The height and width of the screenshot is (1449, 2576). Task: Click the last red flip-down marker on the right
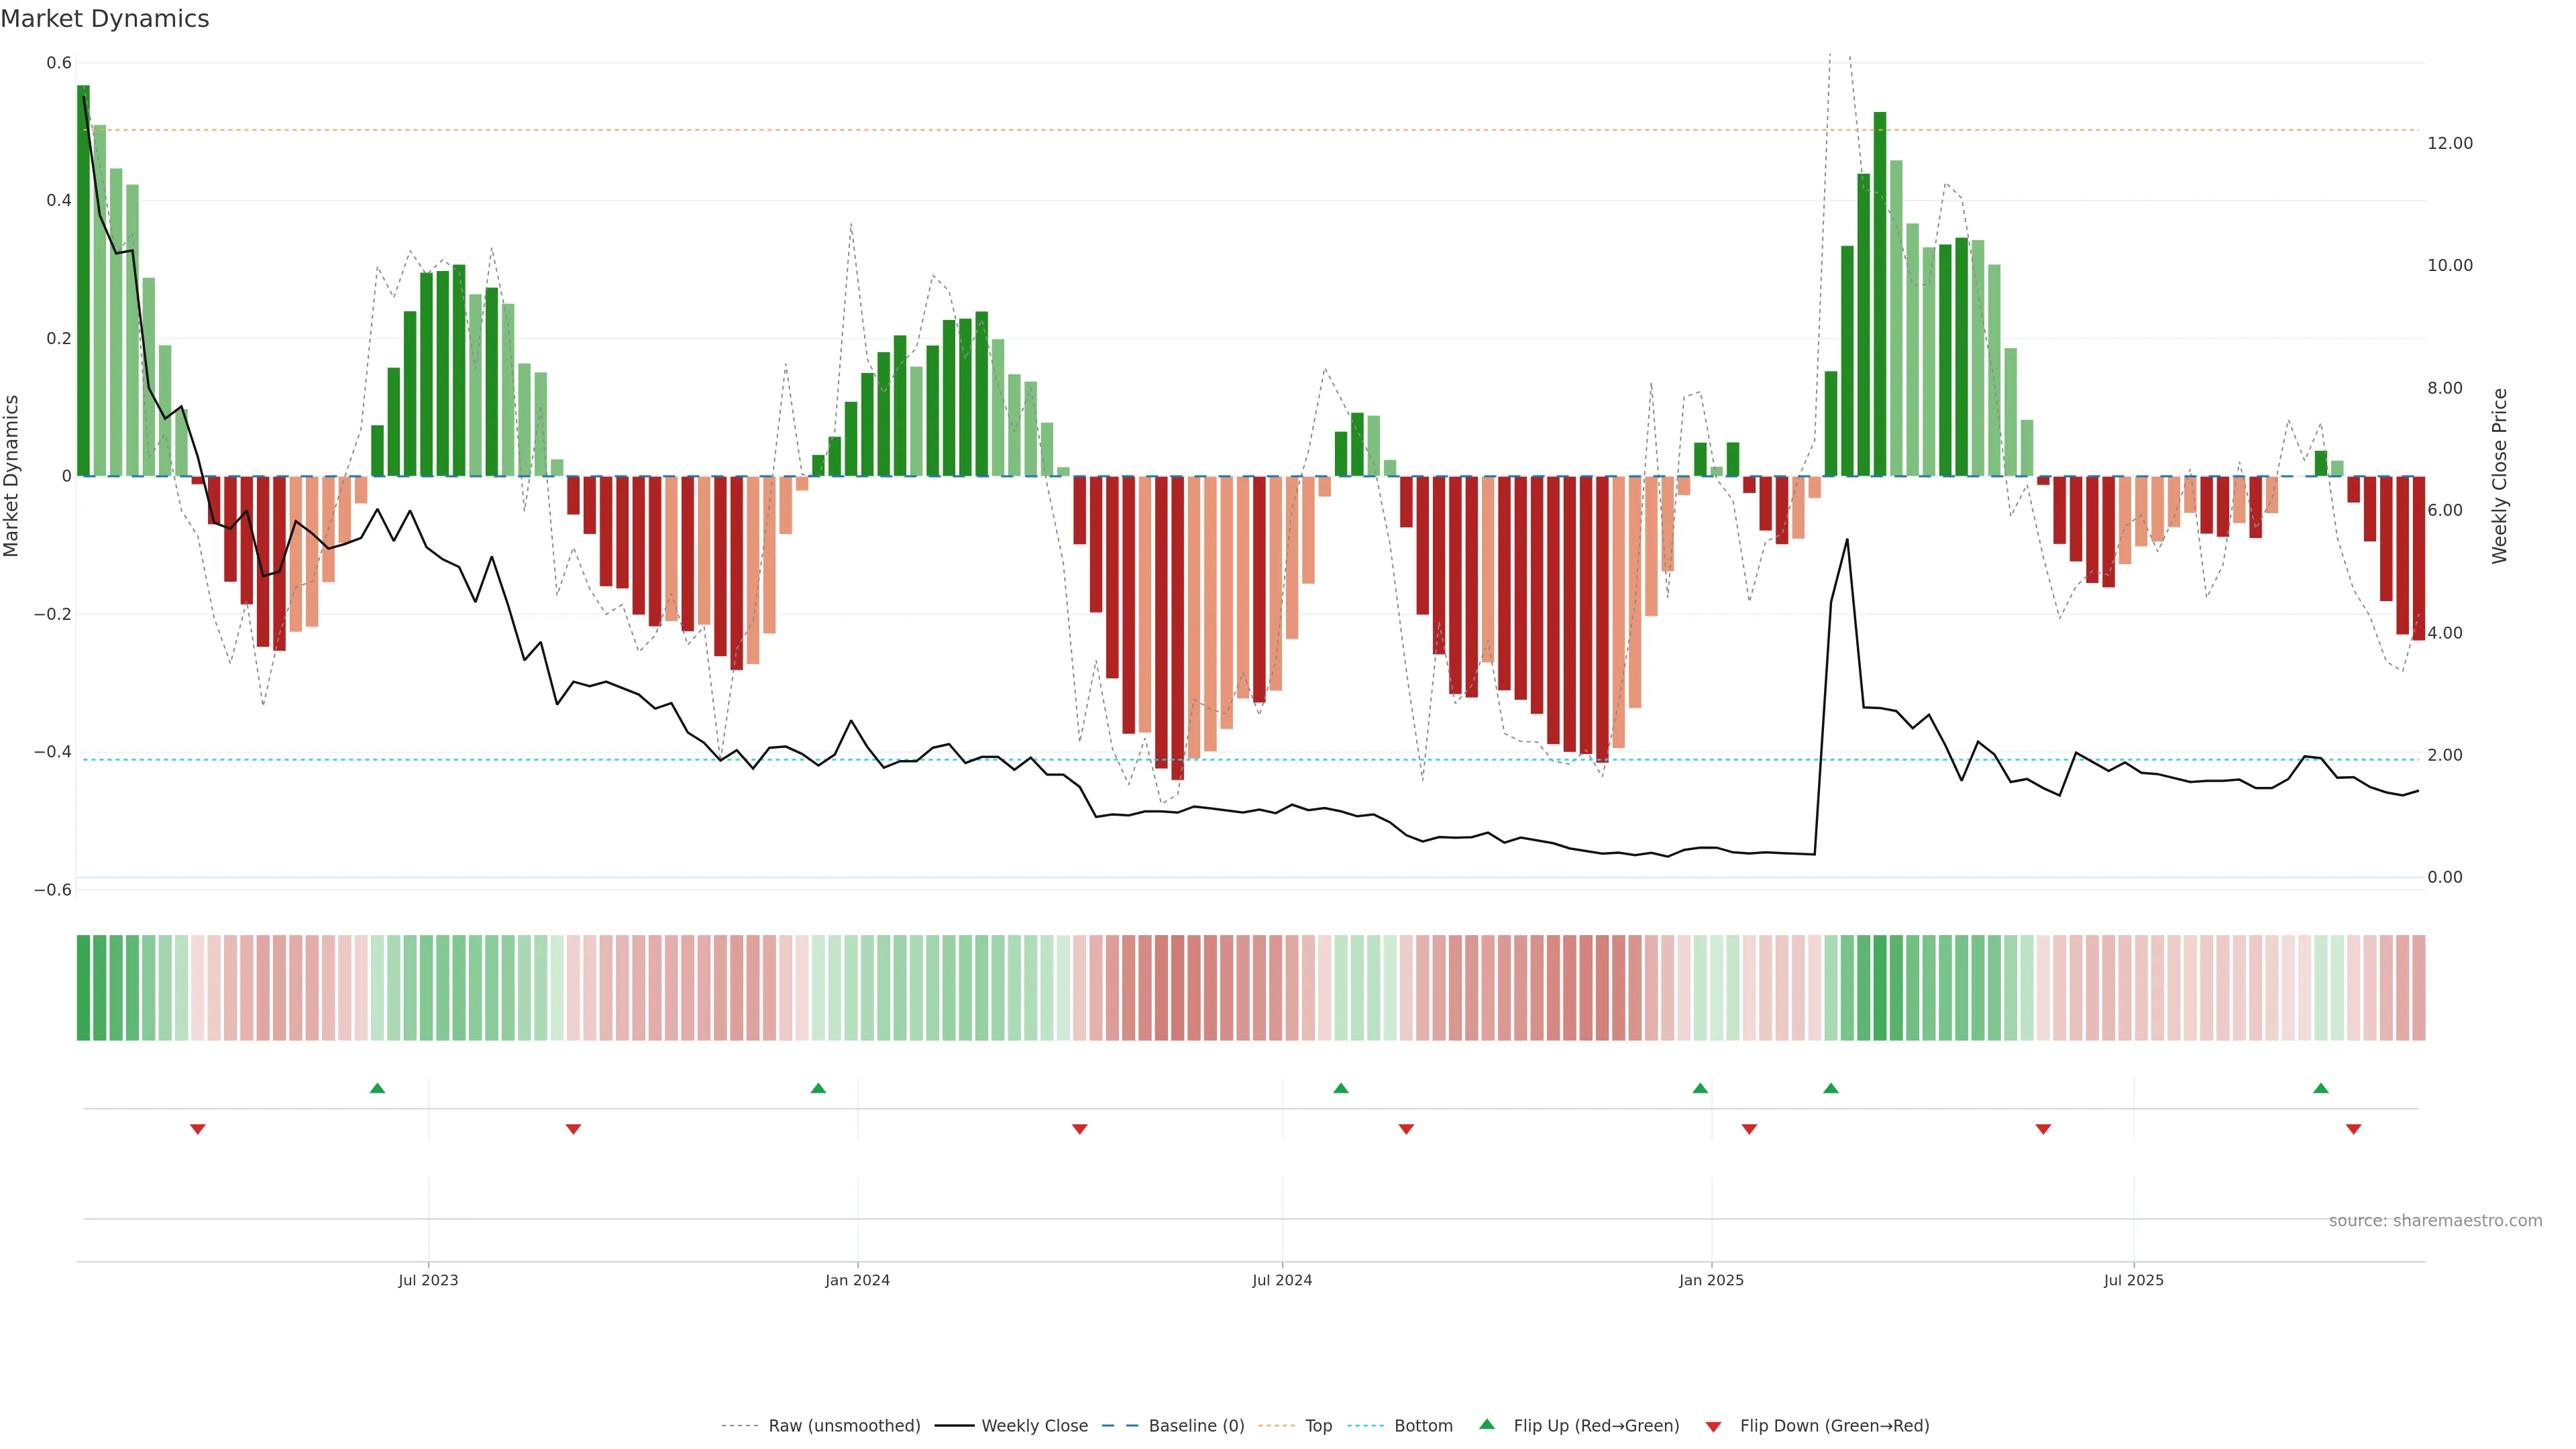pyautogui.click(x=2354, y=1129)
